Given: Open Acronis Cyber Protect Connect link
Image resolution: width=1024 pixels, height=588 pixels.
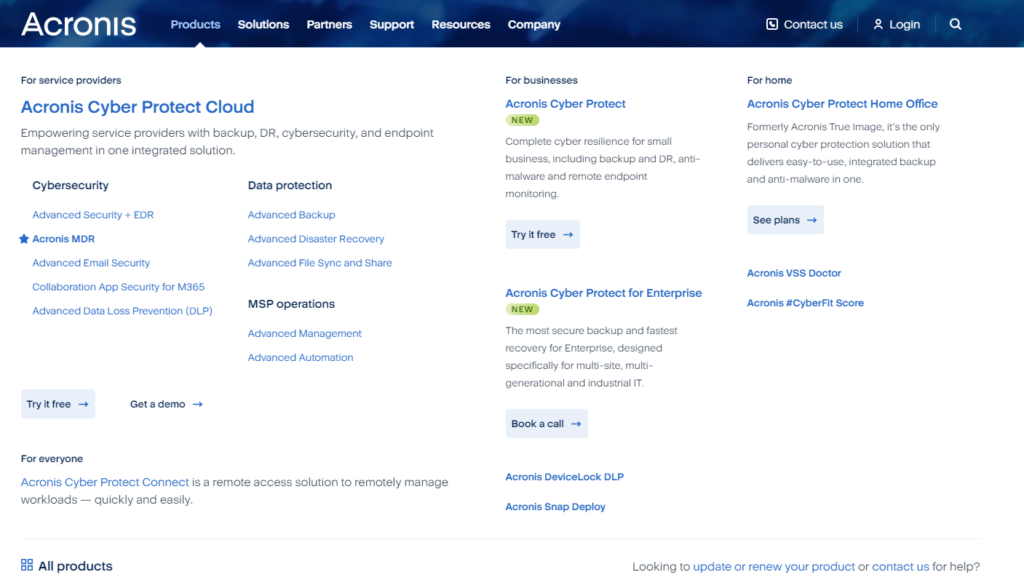Looking at the screenshot, I should click(104, 482).
